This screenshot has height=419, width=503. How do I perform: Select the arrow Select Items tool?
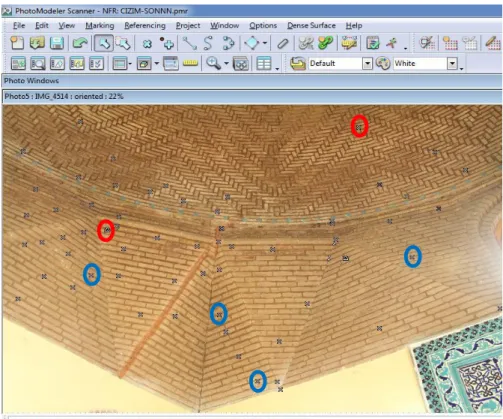click(104, 43)
